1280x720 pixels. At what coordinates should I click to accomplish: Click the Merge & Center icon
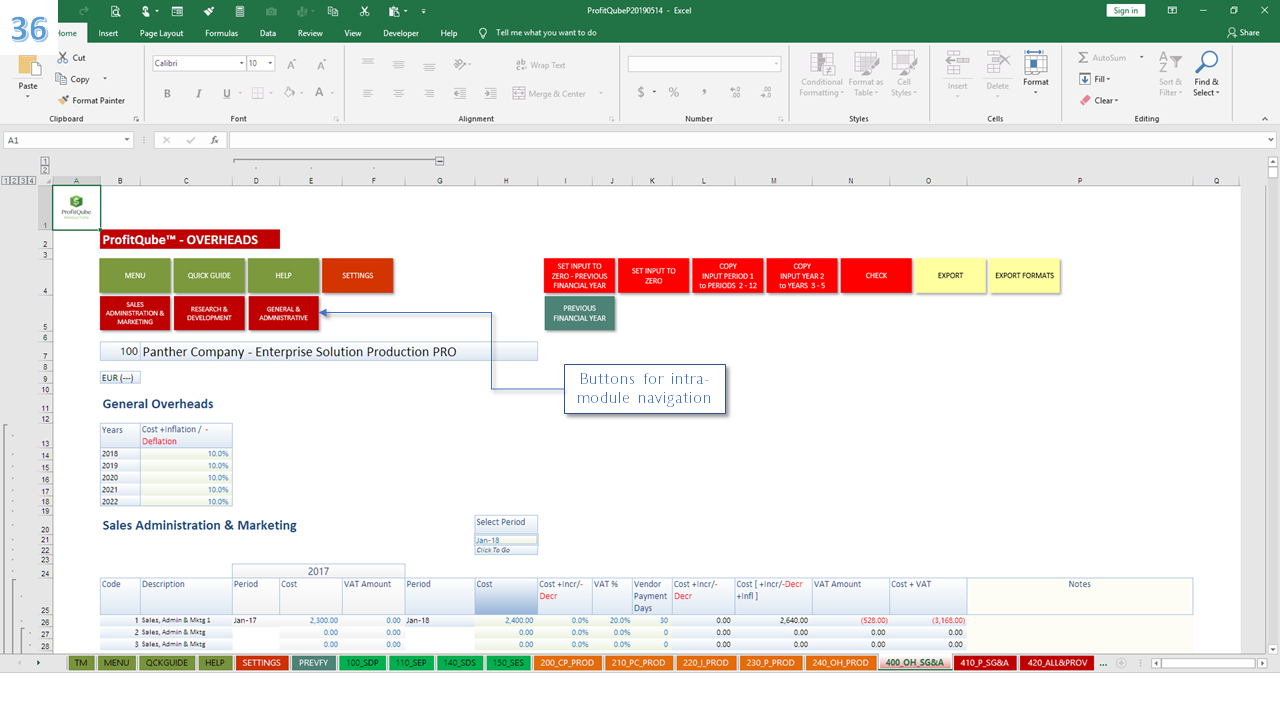[x=519, y=93]
